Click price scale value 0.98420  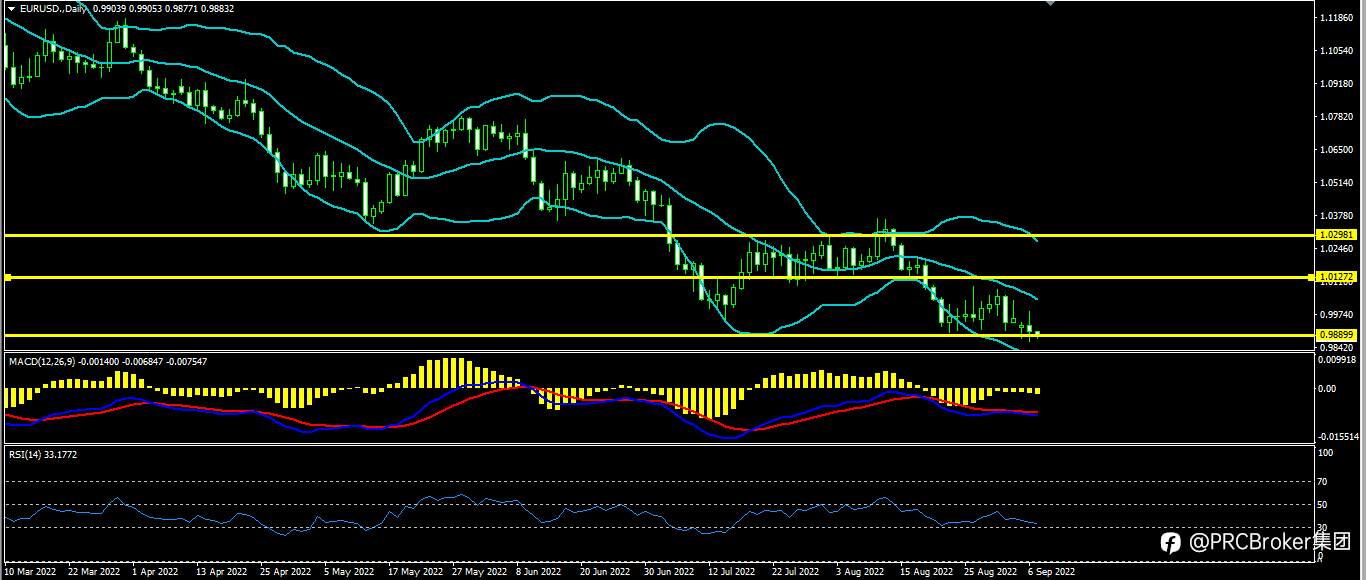(x=1336, y=346)
